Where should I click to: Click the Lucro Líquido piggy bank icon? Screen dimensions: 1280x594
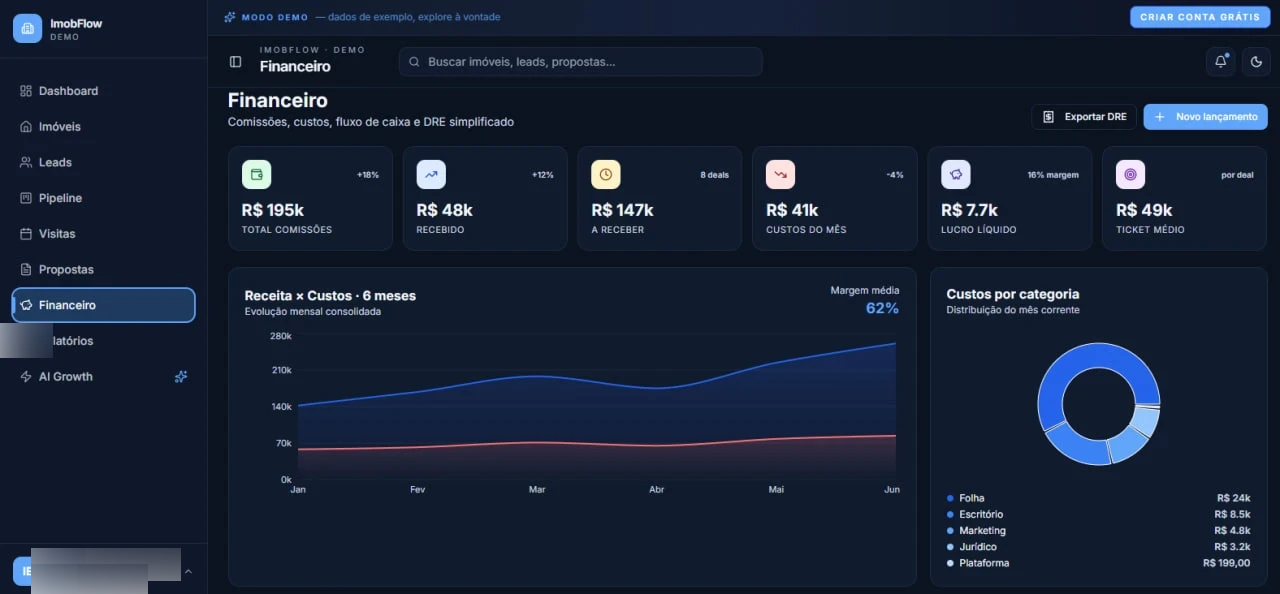955,174
